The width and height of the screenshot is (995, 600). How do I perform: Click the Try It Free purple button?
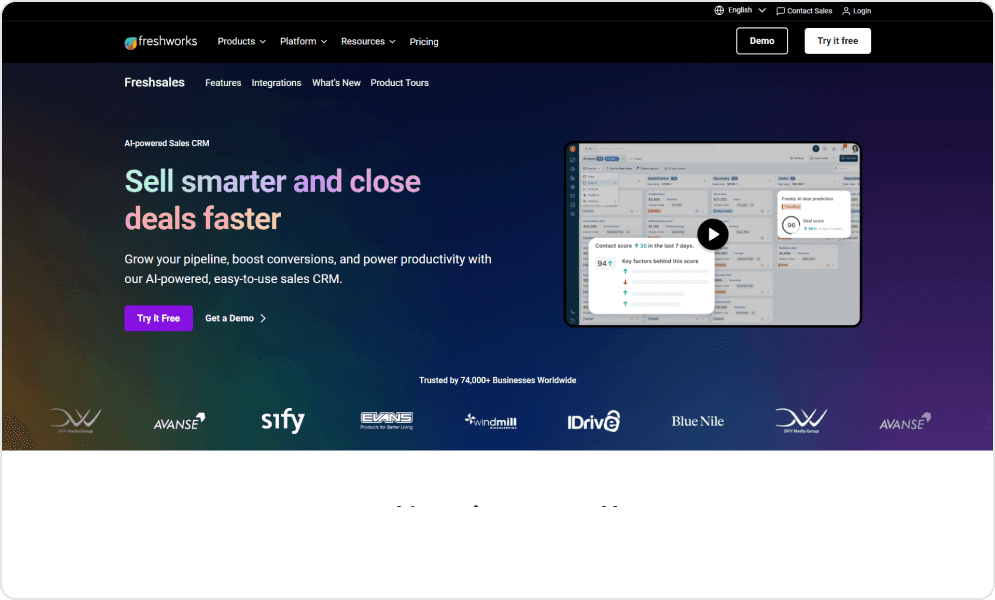[x=158, y=318]
